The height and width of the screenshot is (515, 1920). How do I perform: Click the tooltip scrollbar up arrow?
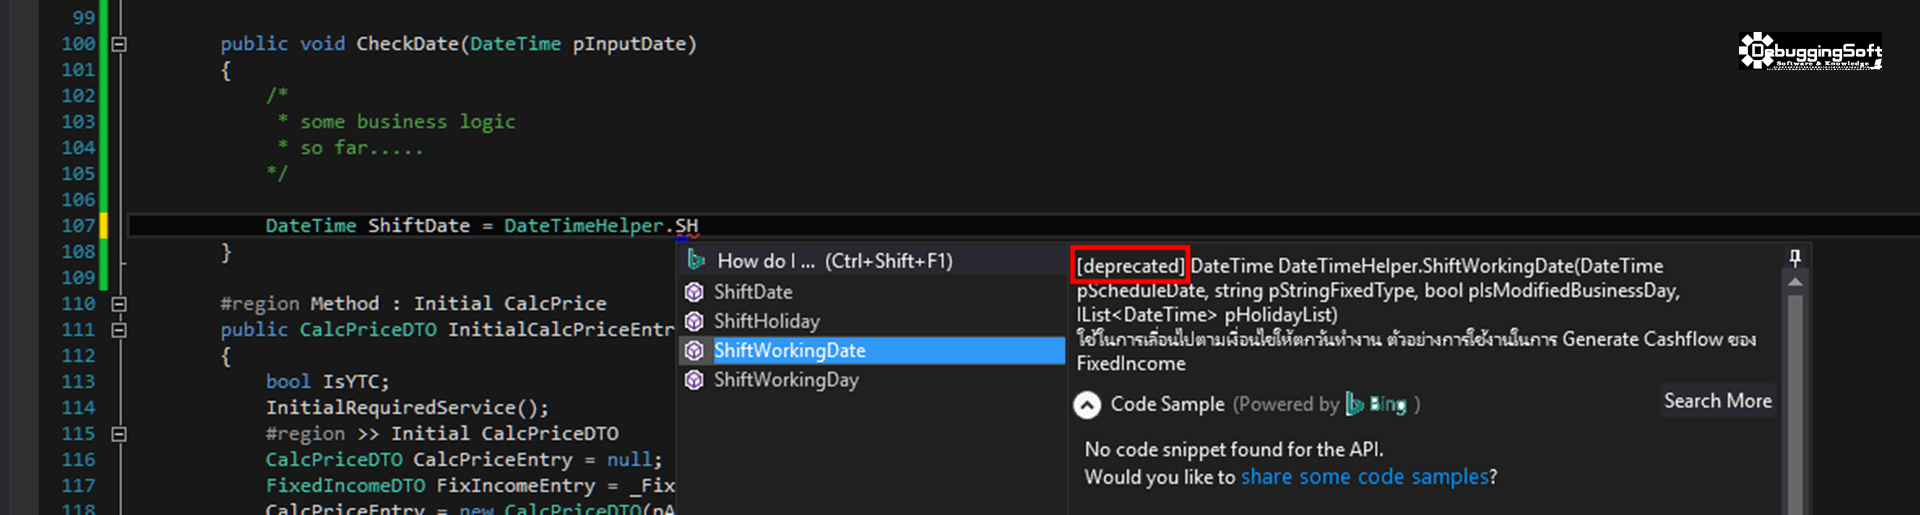coord(1795,283)
